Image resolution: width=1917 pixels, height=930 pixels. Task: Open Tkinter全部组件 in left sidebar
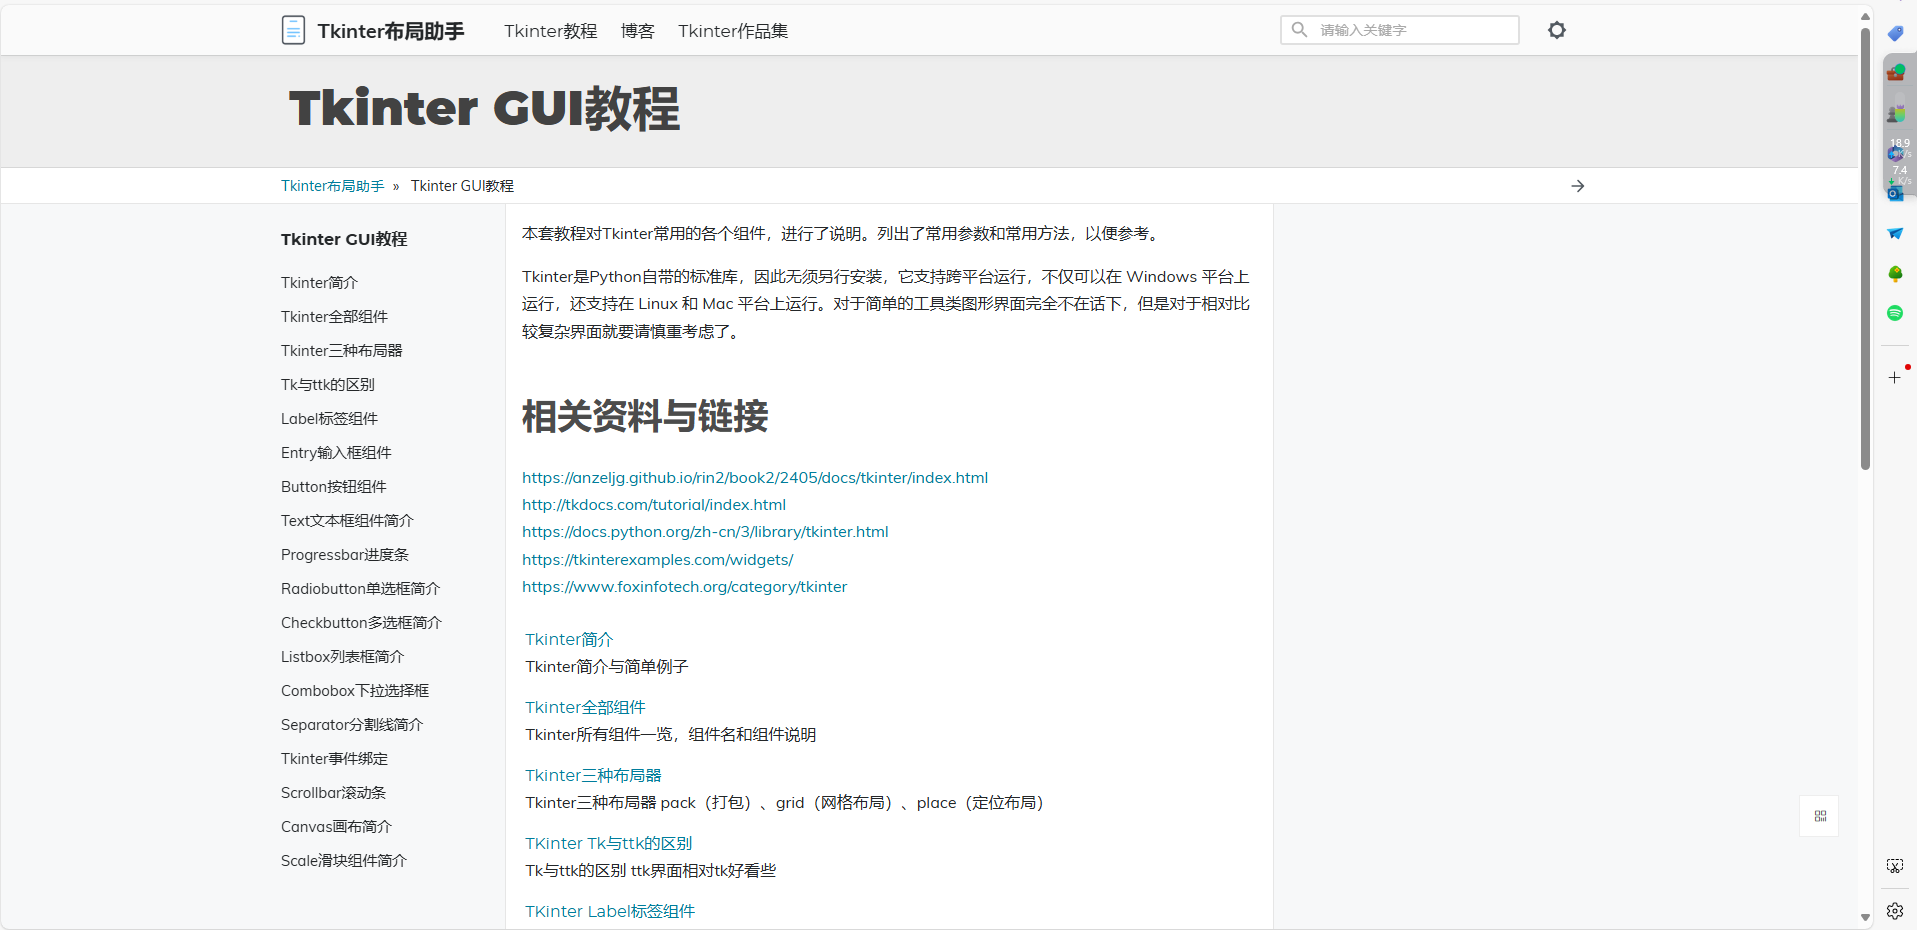(x=334, y=317)
